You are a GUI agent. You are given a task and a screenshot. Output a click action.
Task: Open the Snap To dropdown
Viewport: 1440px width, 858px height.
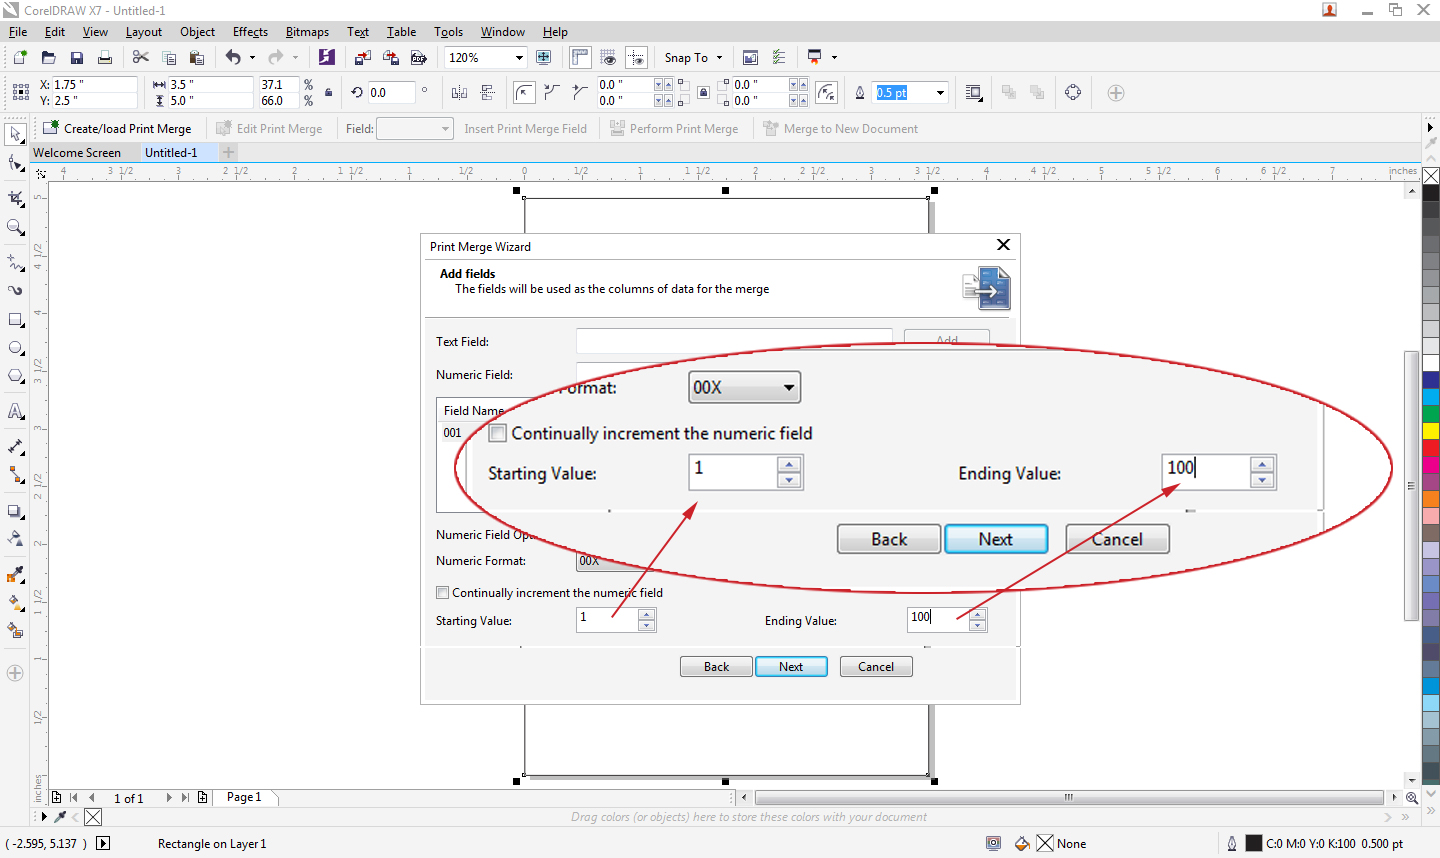(693, 57)
